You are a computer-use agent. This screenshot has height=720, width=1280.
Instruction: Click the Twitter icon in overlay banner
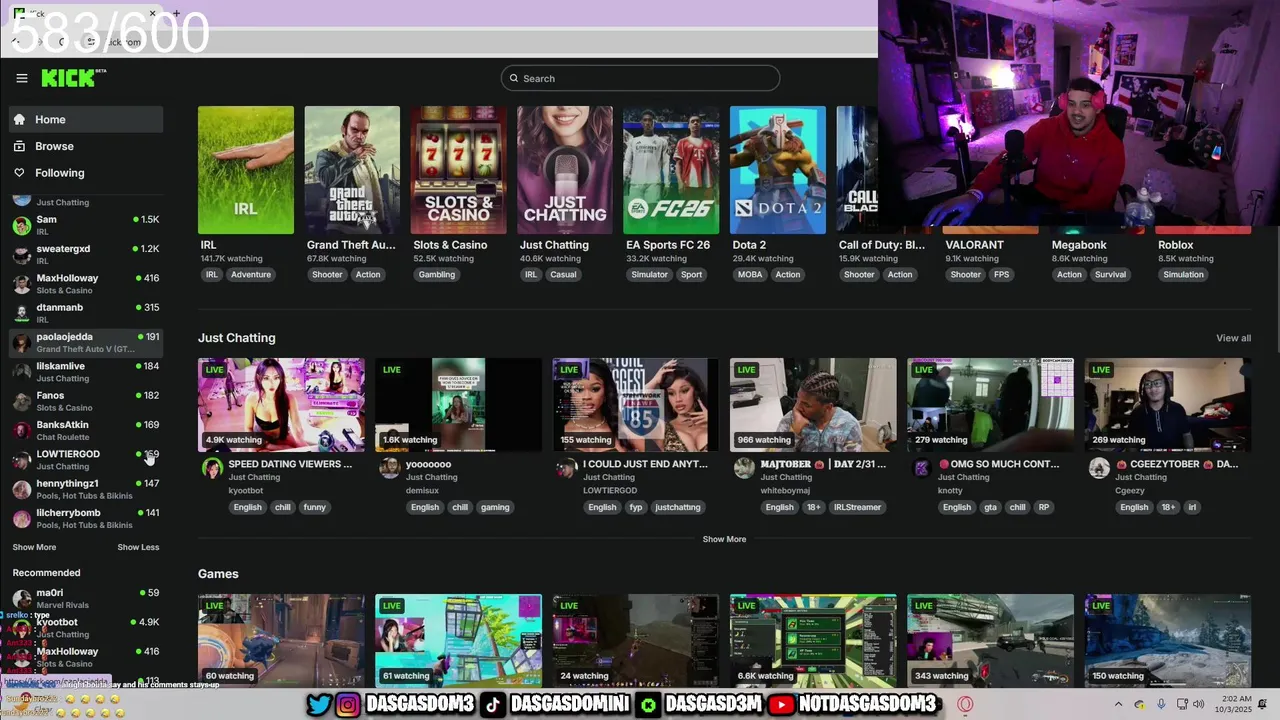point(319,704)
